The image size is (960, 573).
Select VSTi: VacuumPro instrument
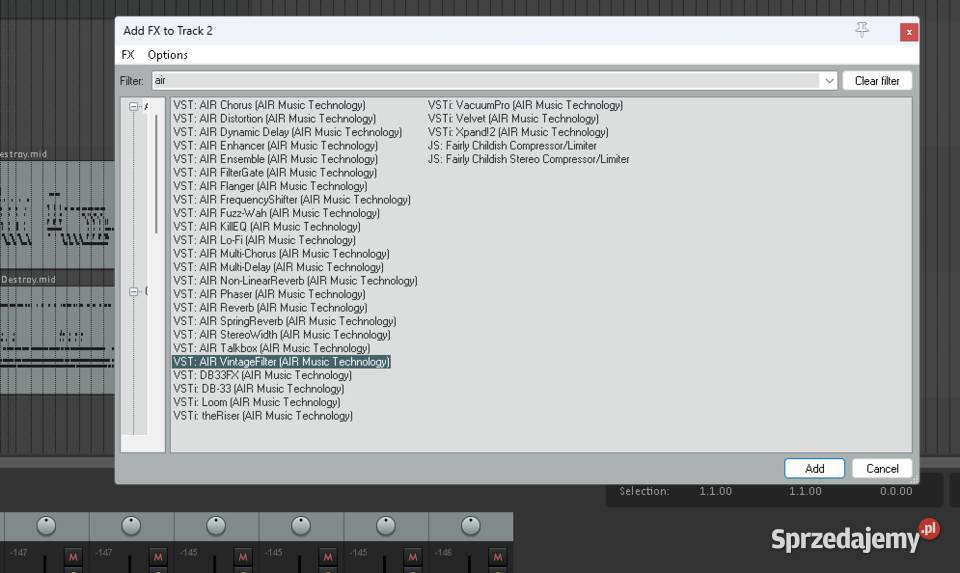pyautogui.click(x=525, y=105)
